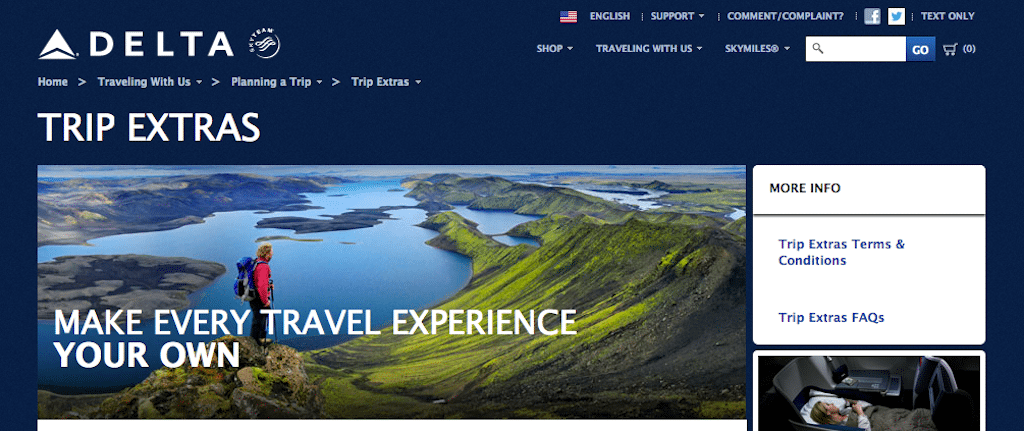Click the SkyTeam alliance logo
The height and width of the screenshot is (431, 1024).
point(264,43)
